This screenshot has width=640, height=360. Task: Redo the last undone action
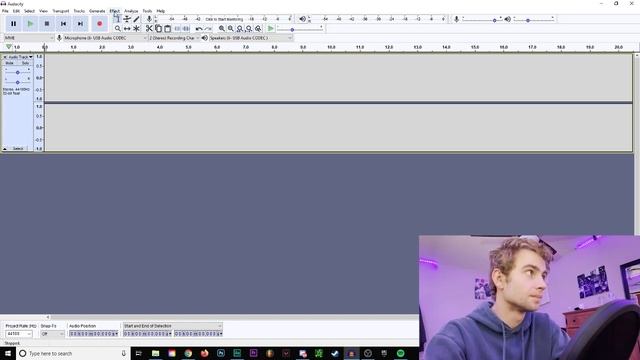[208, 29]
